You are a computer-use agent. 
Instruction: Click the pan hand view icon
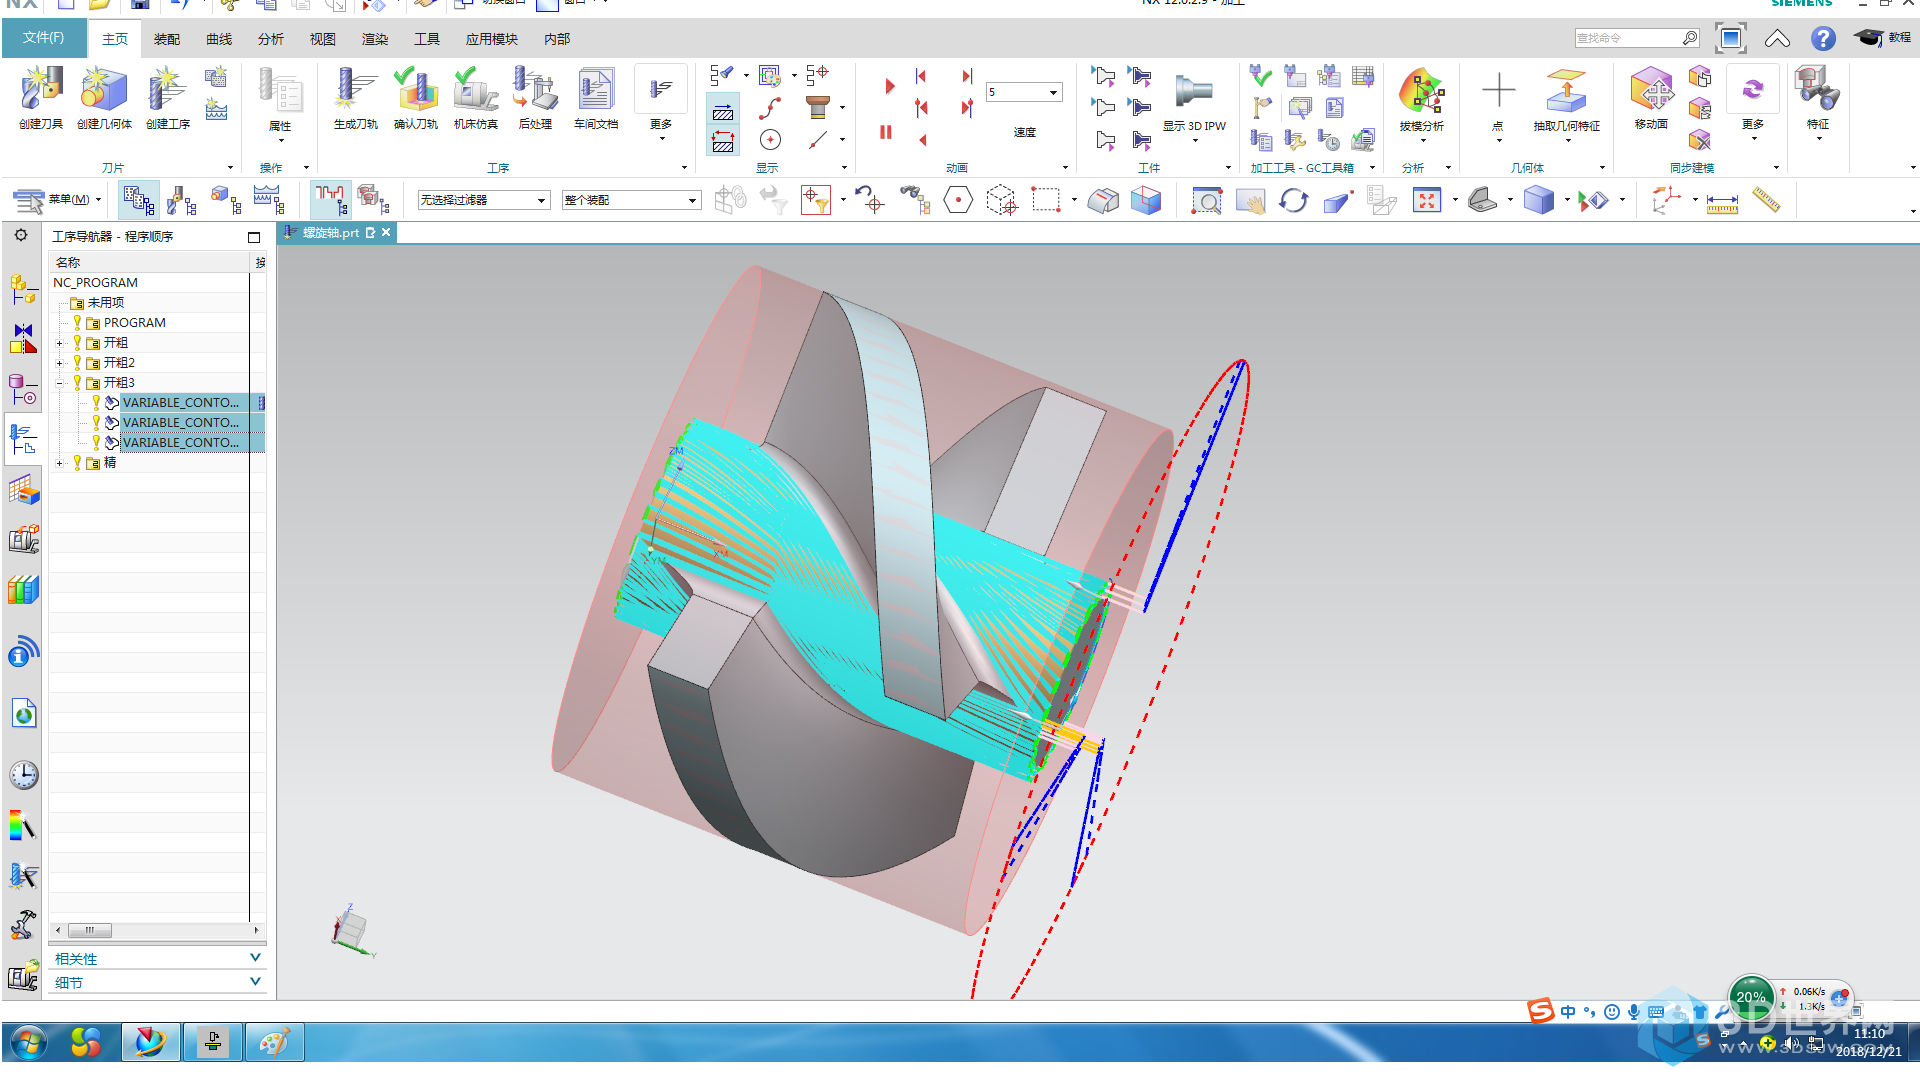(x=1250, y=201)
